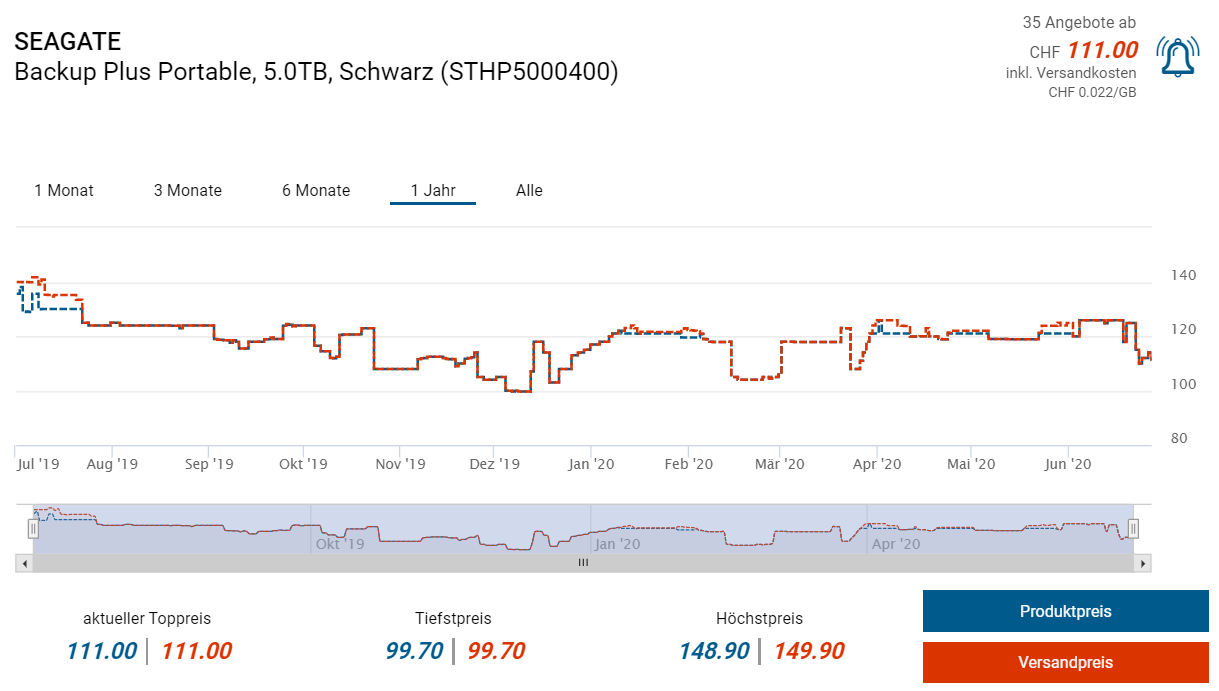Screen dimensions: 1219x691
Task: Select the "1 Jahr" time range
Action: pyautogui.click(x=432, y=190)
